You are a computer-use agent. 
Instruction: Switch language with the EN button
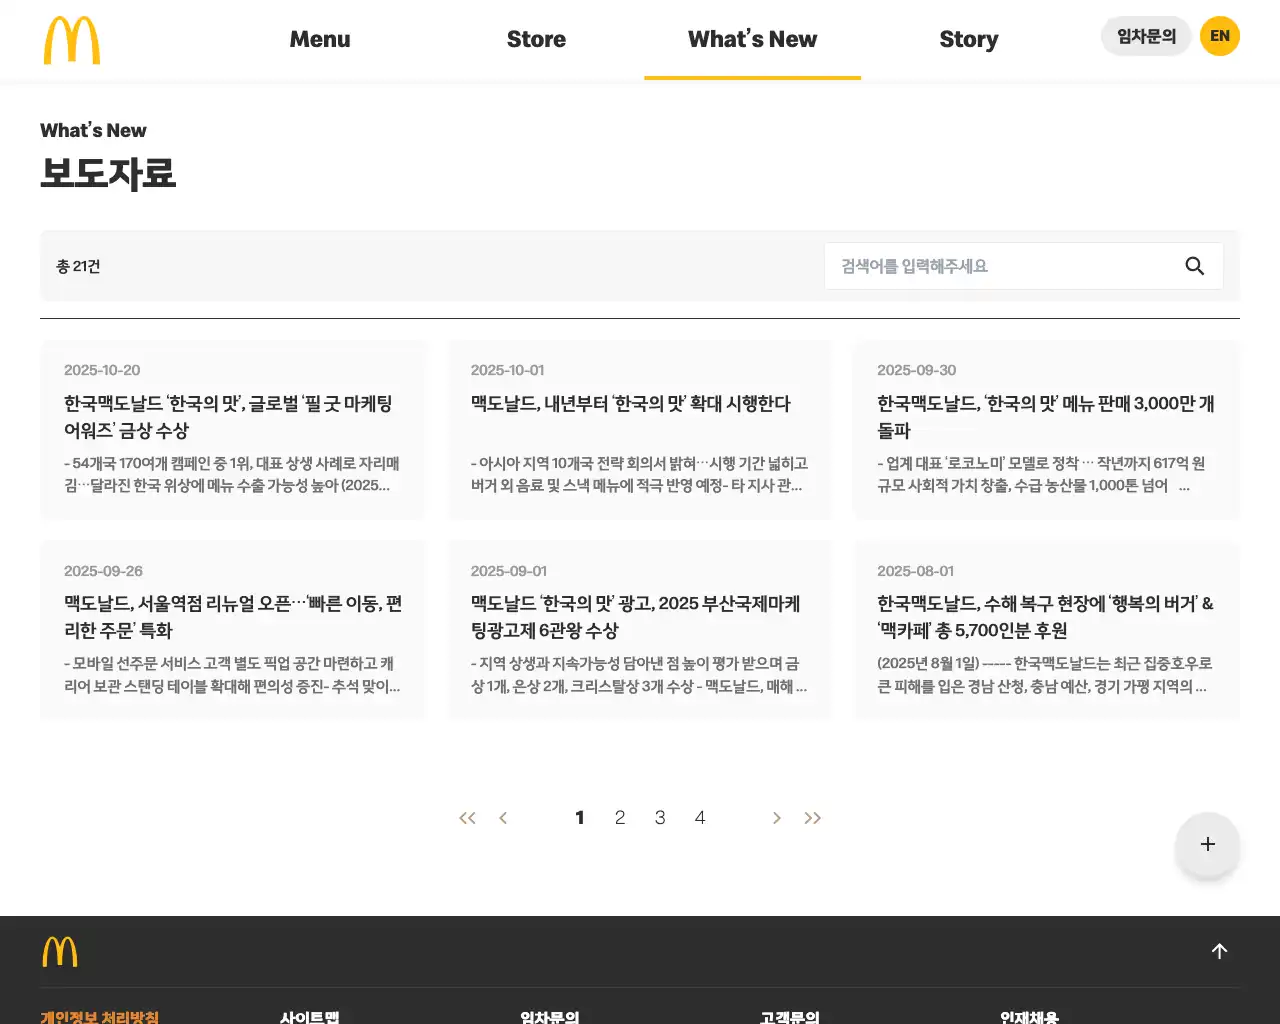(x=1220, y=36)
